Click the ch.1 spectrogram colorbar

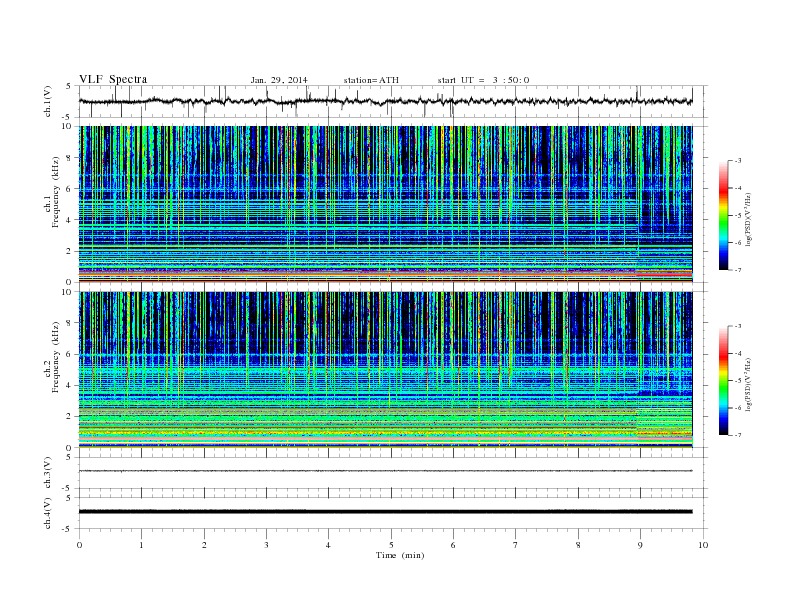[x=723, y=216]
